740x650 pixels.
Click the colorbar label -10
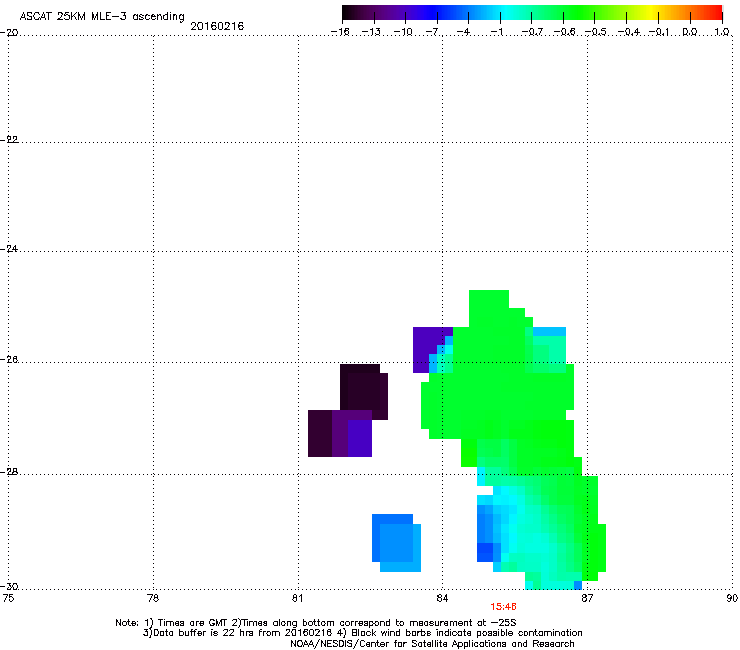click(403, 32)
